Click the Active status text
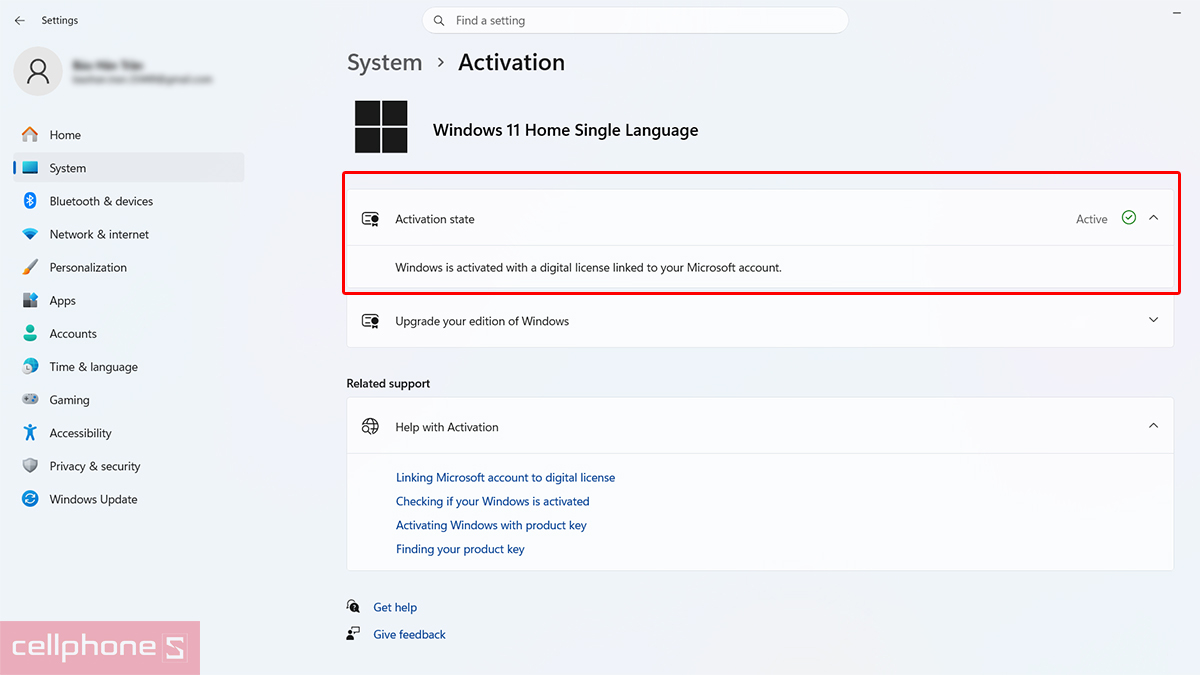 point(1092,219)
